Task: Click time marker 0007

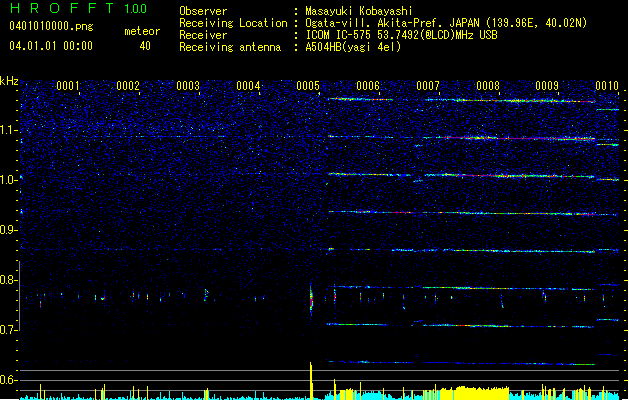Action: 428,86
